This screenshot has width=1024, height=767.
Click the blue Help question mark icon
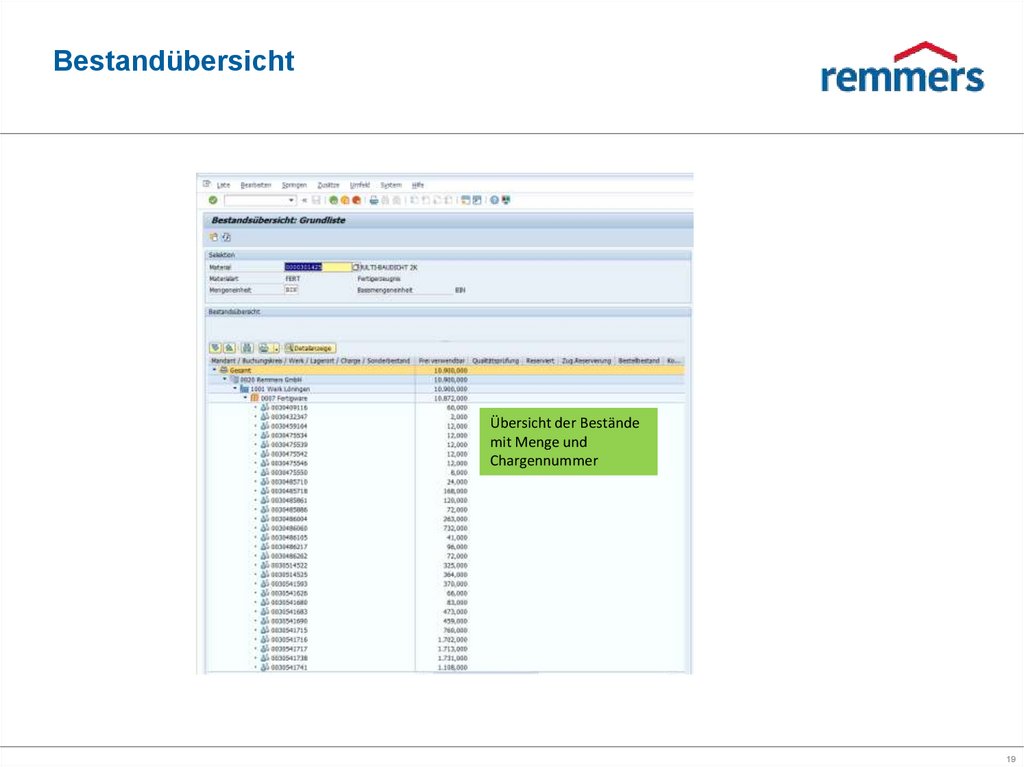494,200
